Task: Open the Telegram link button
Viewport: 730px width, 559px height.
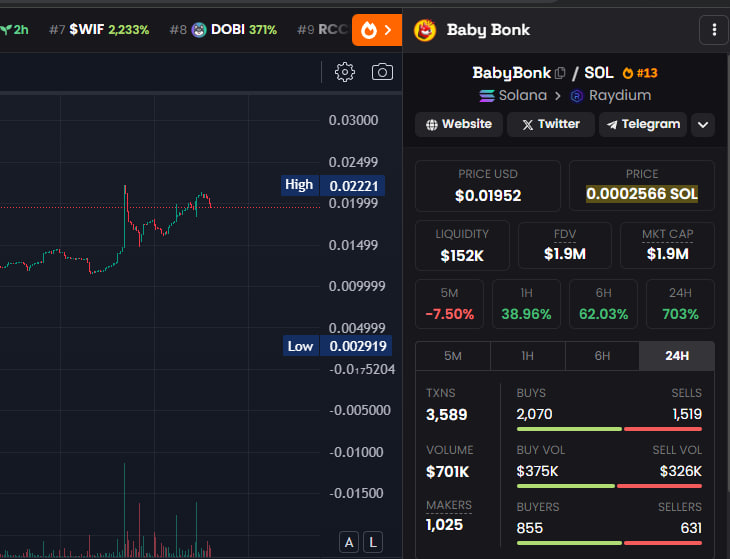Action: click(x=643, y=124)
